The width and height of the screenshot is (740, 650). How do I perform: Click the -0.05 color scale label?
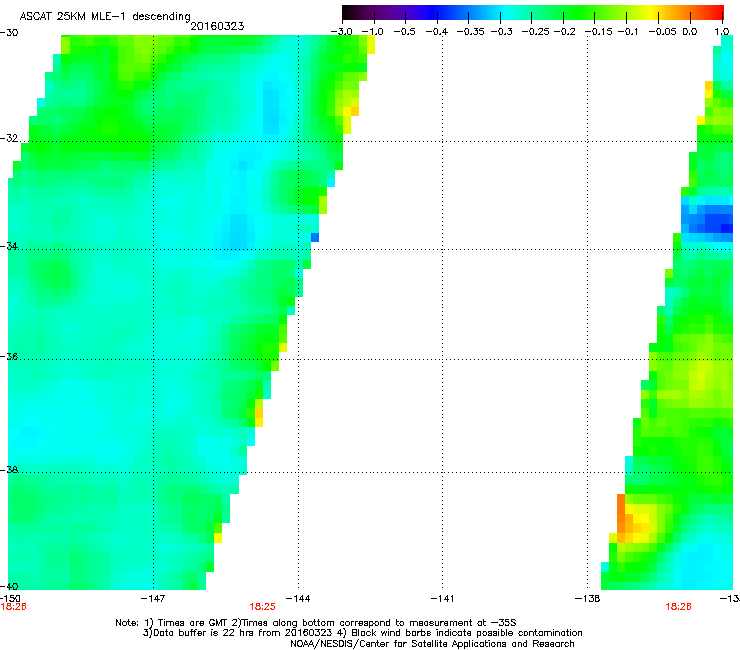[662, 32]
